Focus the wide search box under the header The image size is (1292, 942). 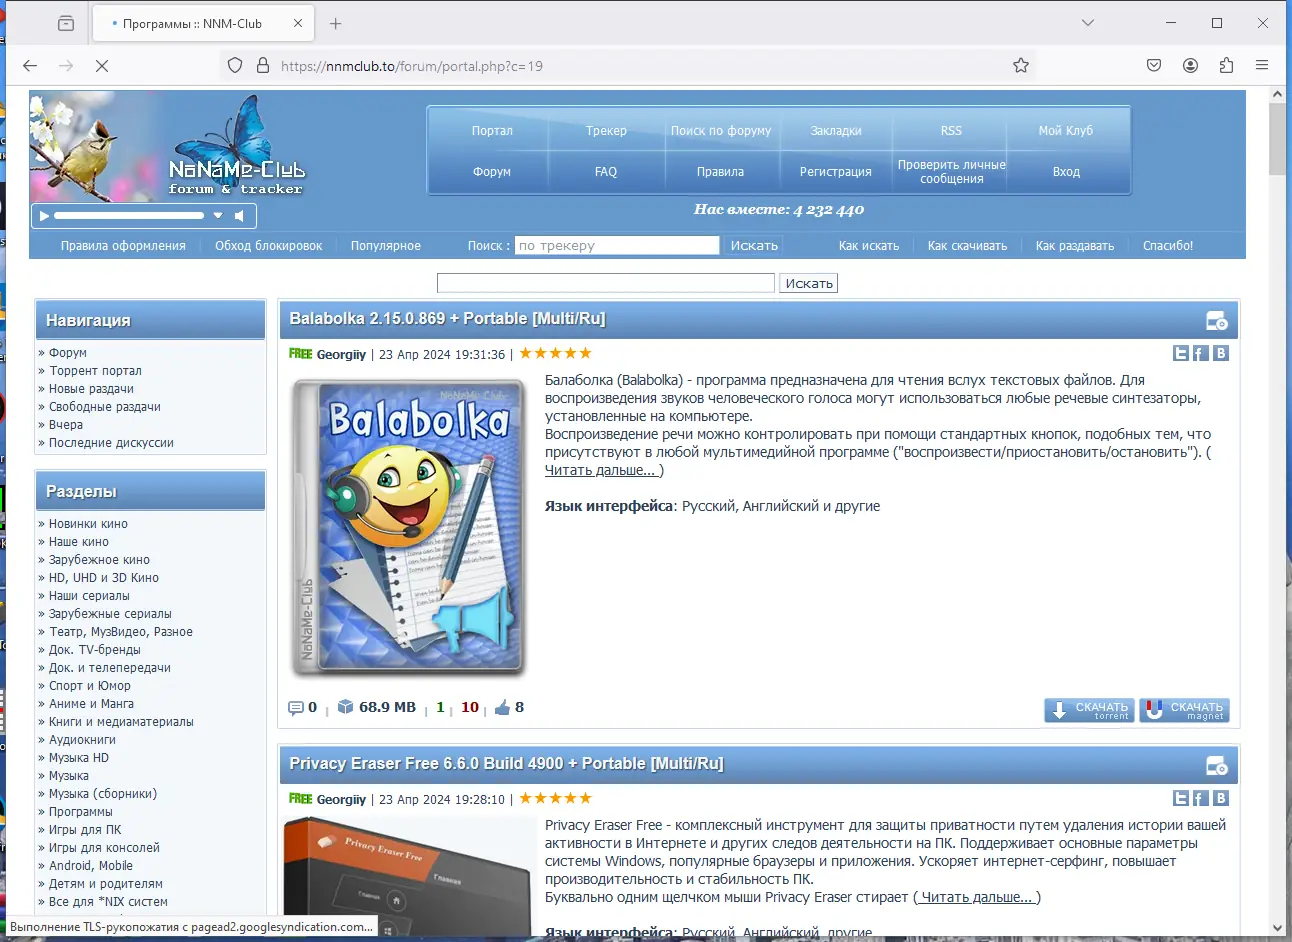tap(606, 283)
